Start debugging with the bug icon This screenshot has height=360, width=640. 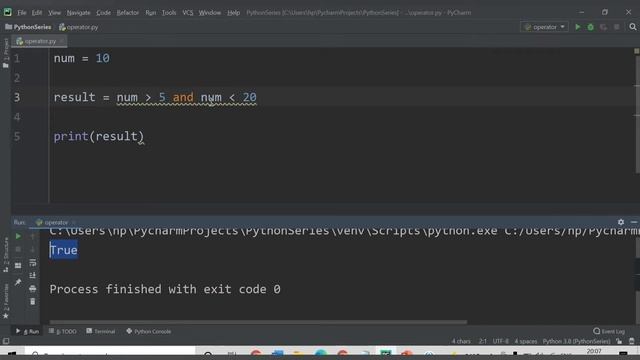591,27
